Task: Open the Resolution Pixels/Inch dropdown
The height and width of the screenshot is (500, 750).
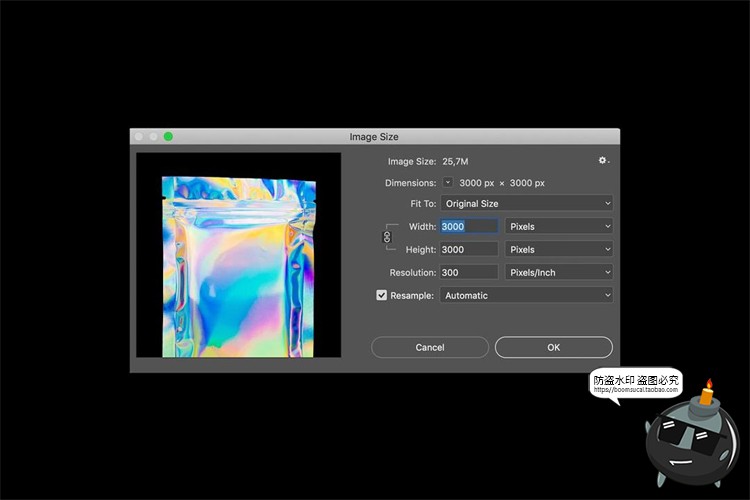Action: pyautogui.click(x=559, y=272)
